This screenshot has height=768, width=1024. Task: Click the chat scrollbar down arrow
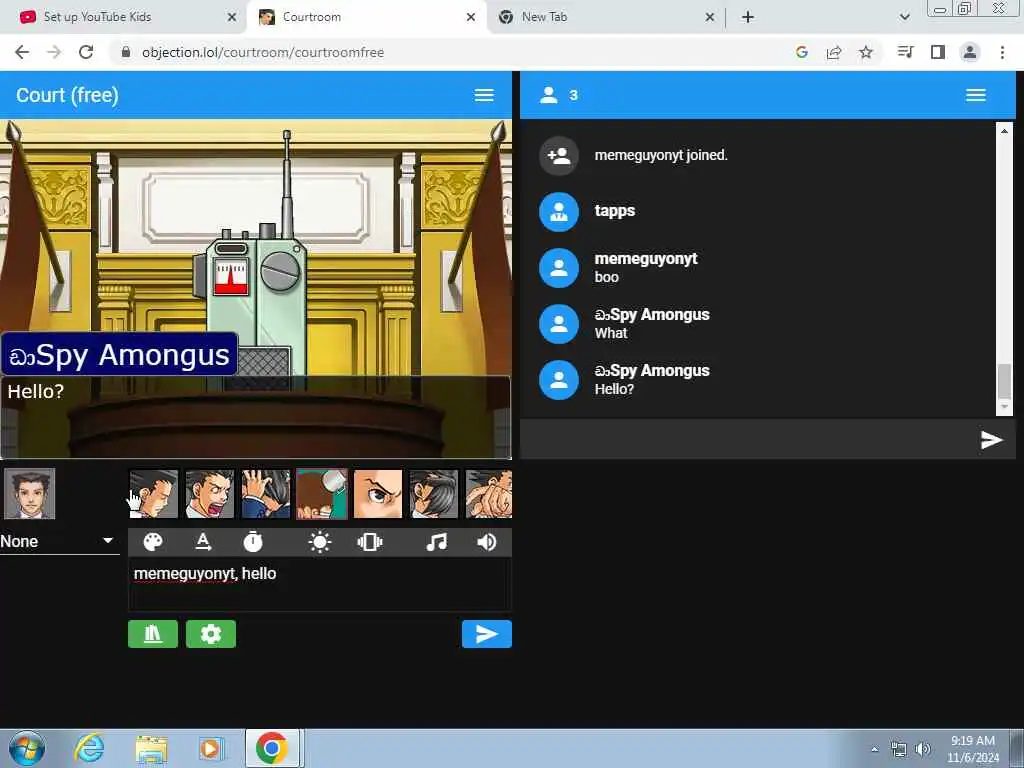[1004, 407]
